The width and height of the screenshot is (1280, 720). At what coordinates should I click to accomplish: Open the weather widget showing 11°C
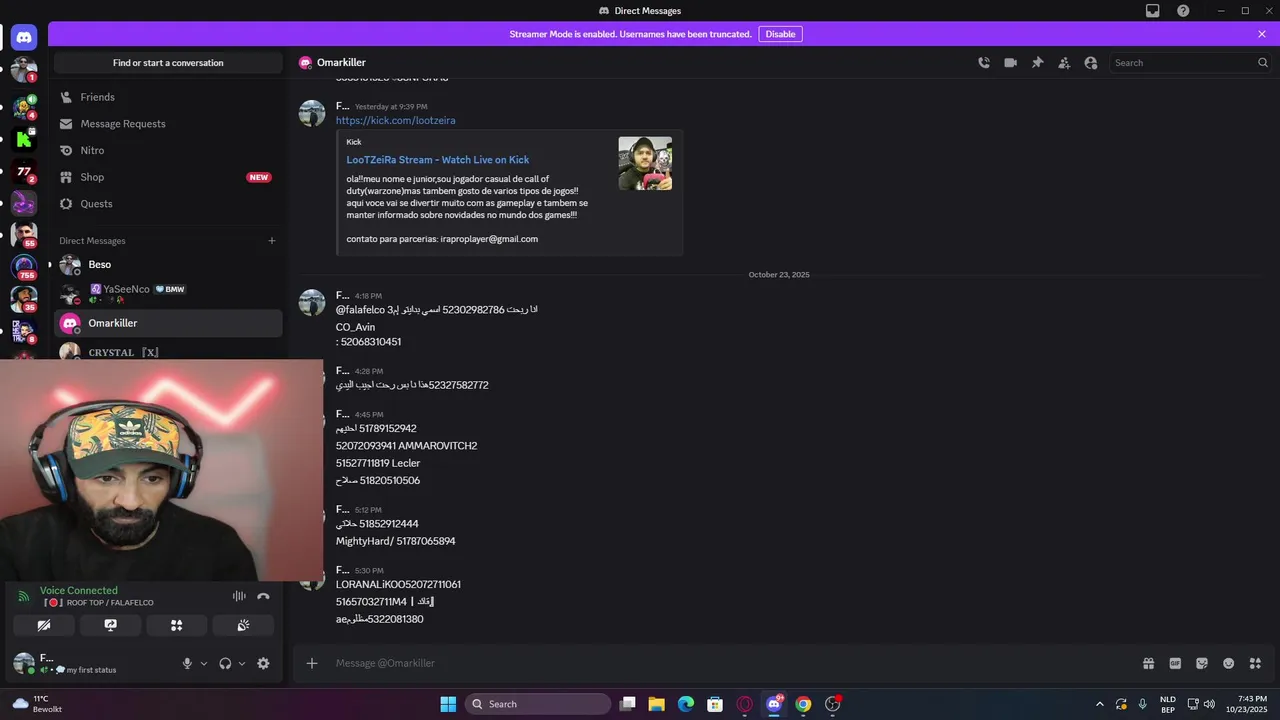[38, 704]
